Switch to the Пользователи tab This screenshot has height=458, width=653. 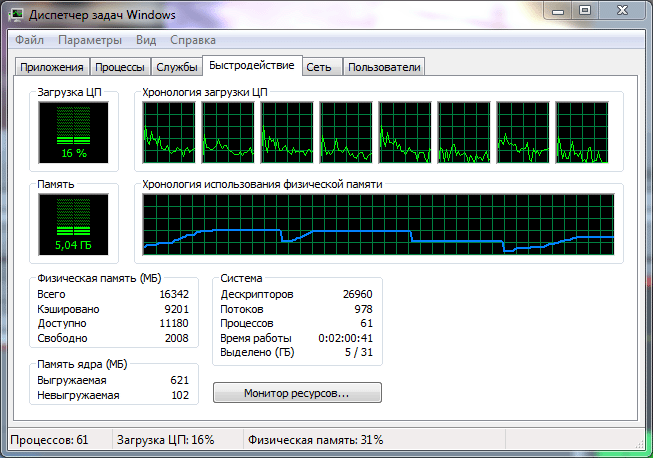[x=384, y=67]
